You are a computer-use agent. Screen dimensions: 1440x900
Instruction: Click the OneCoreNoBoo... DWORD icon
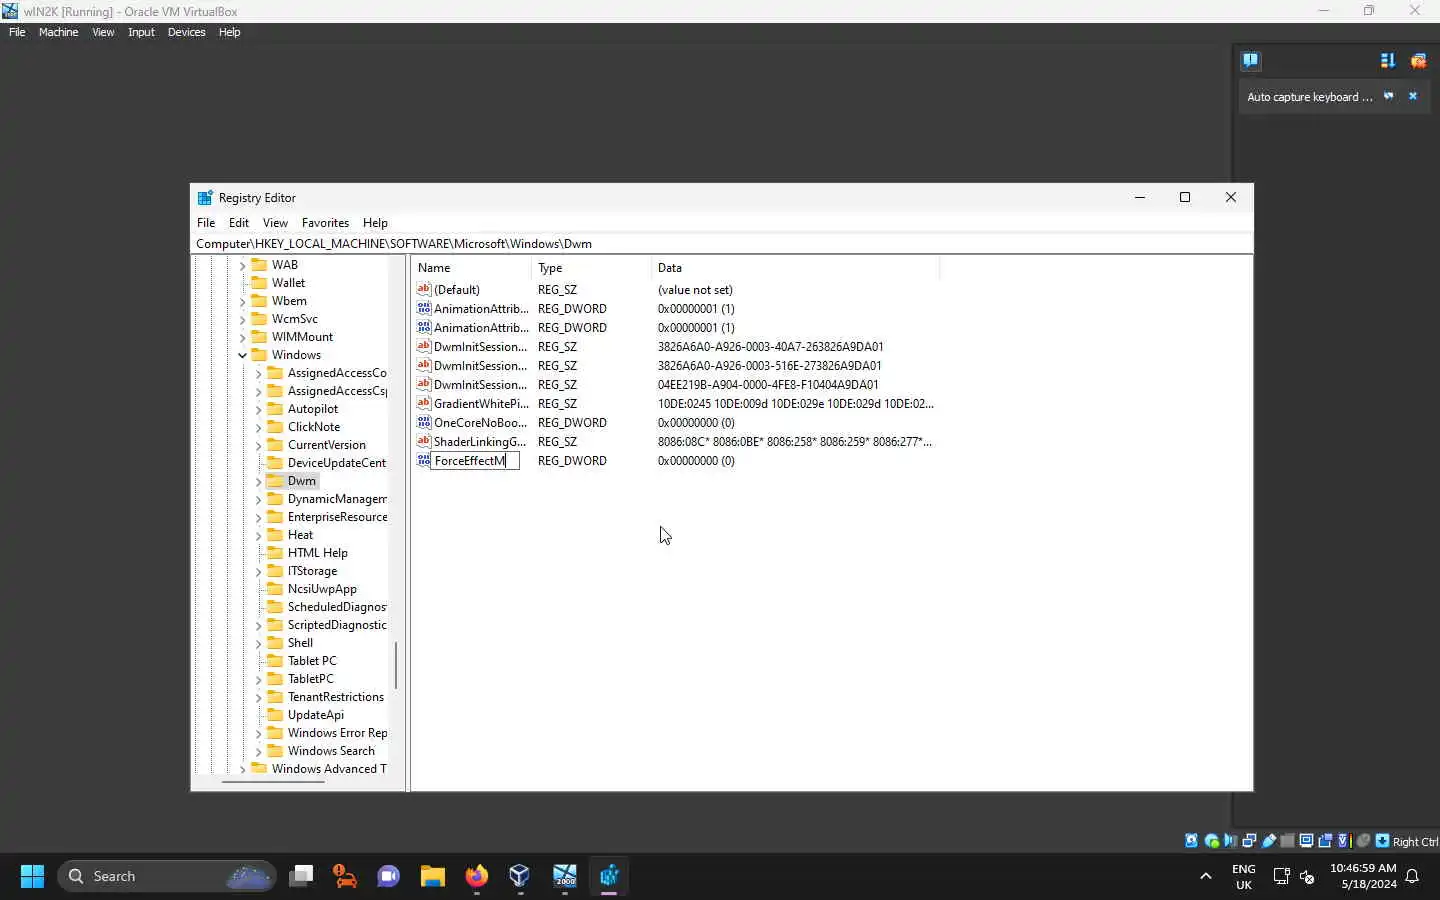(x=423, y=422)
